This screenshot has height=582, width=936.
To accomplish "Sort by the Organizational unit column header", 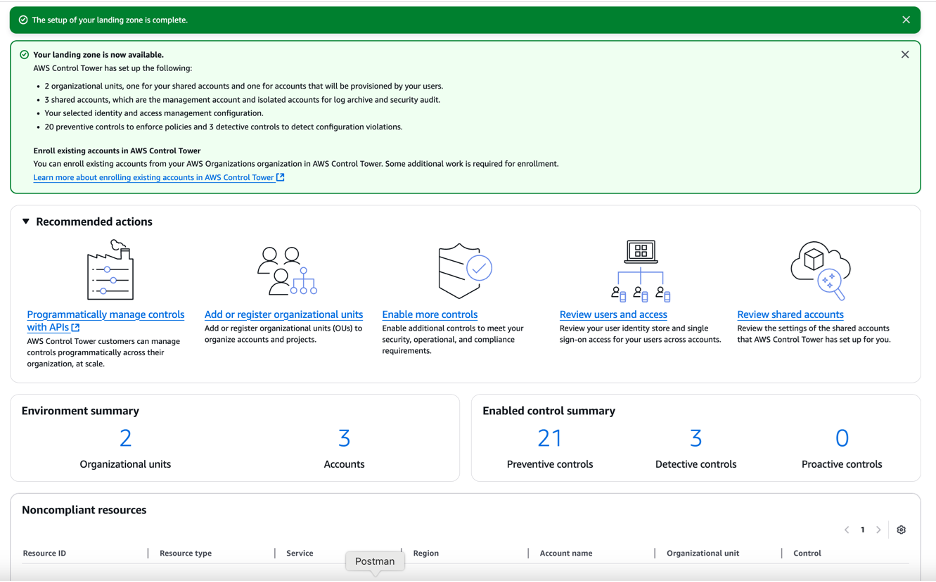I will point(703,553).
